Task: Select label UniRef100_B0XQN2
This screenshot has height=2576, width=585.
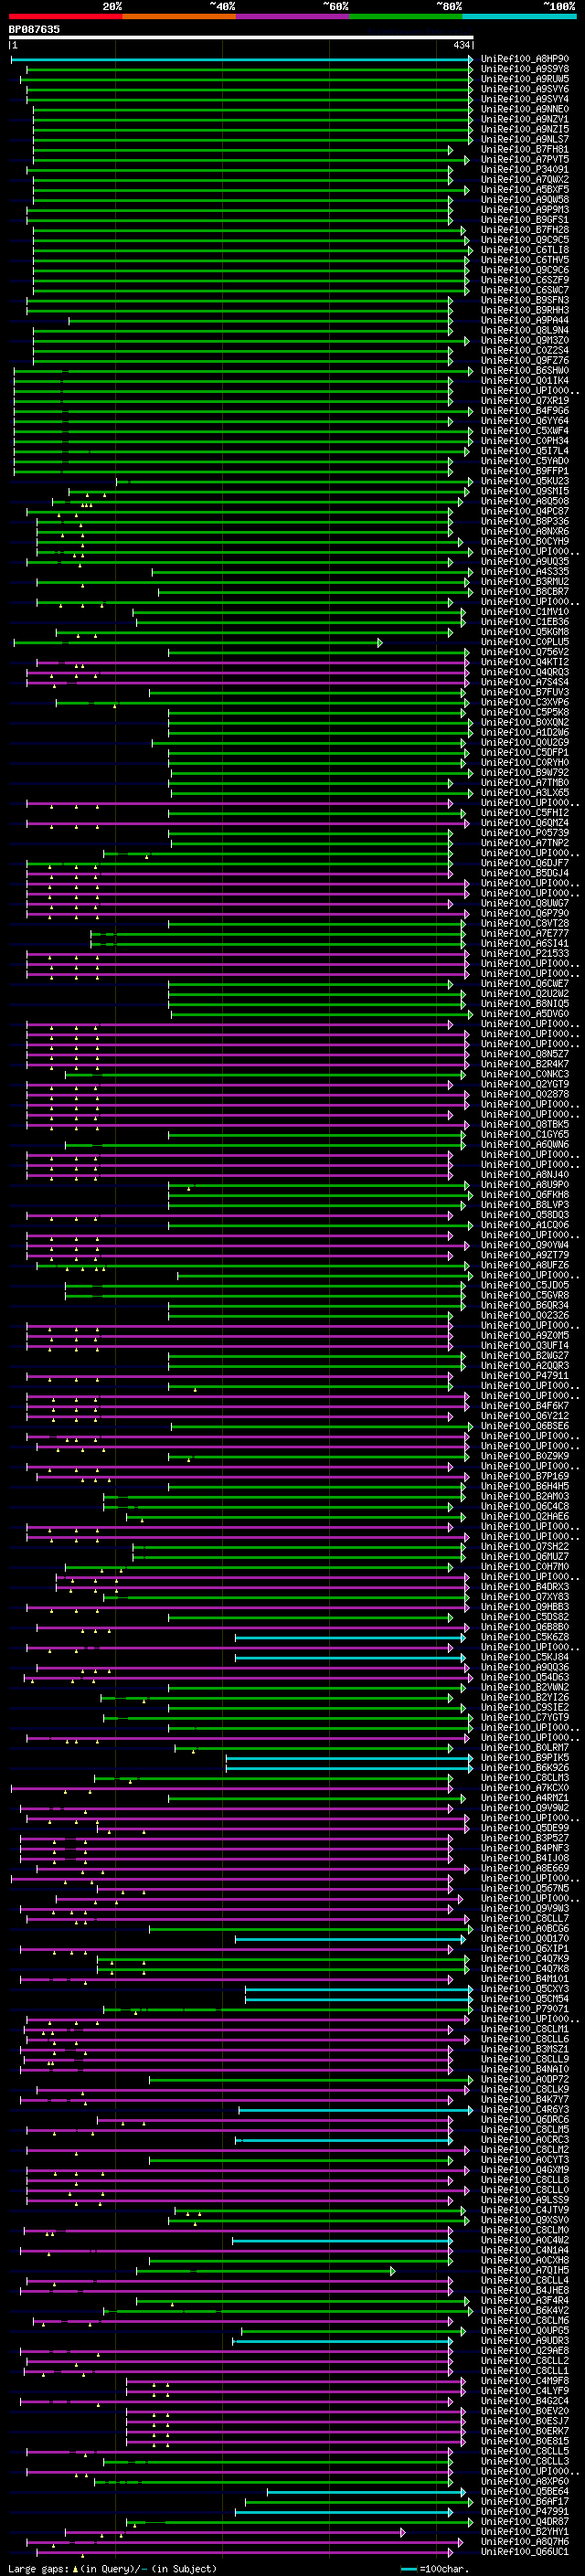Action: tap(525, 722)
